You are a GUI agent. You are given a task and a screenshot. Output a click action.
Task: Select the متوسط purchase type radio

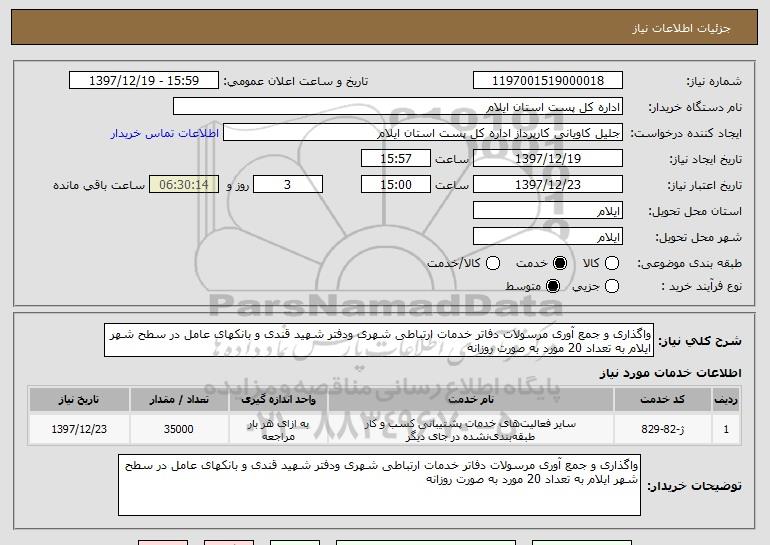(x=552, y=286)
